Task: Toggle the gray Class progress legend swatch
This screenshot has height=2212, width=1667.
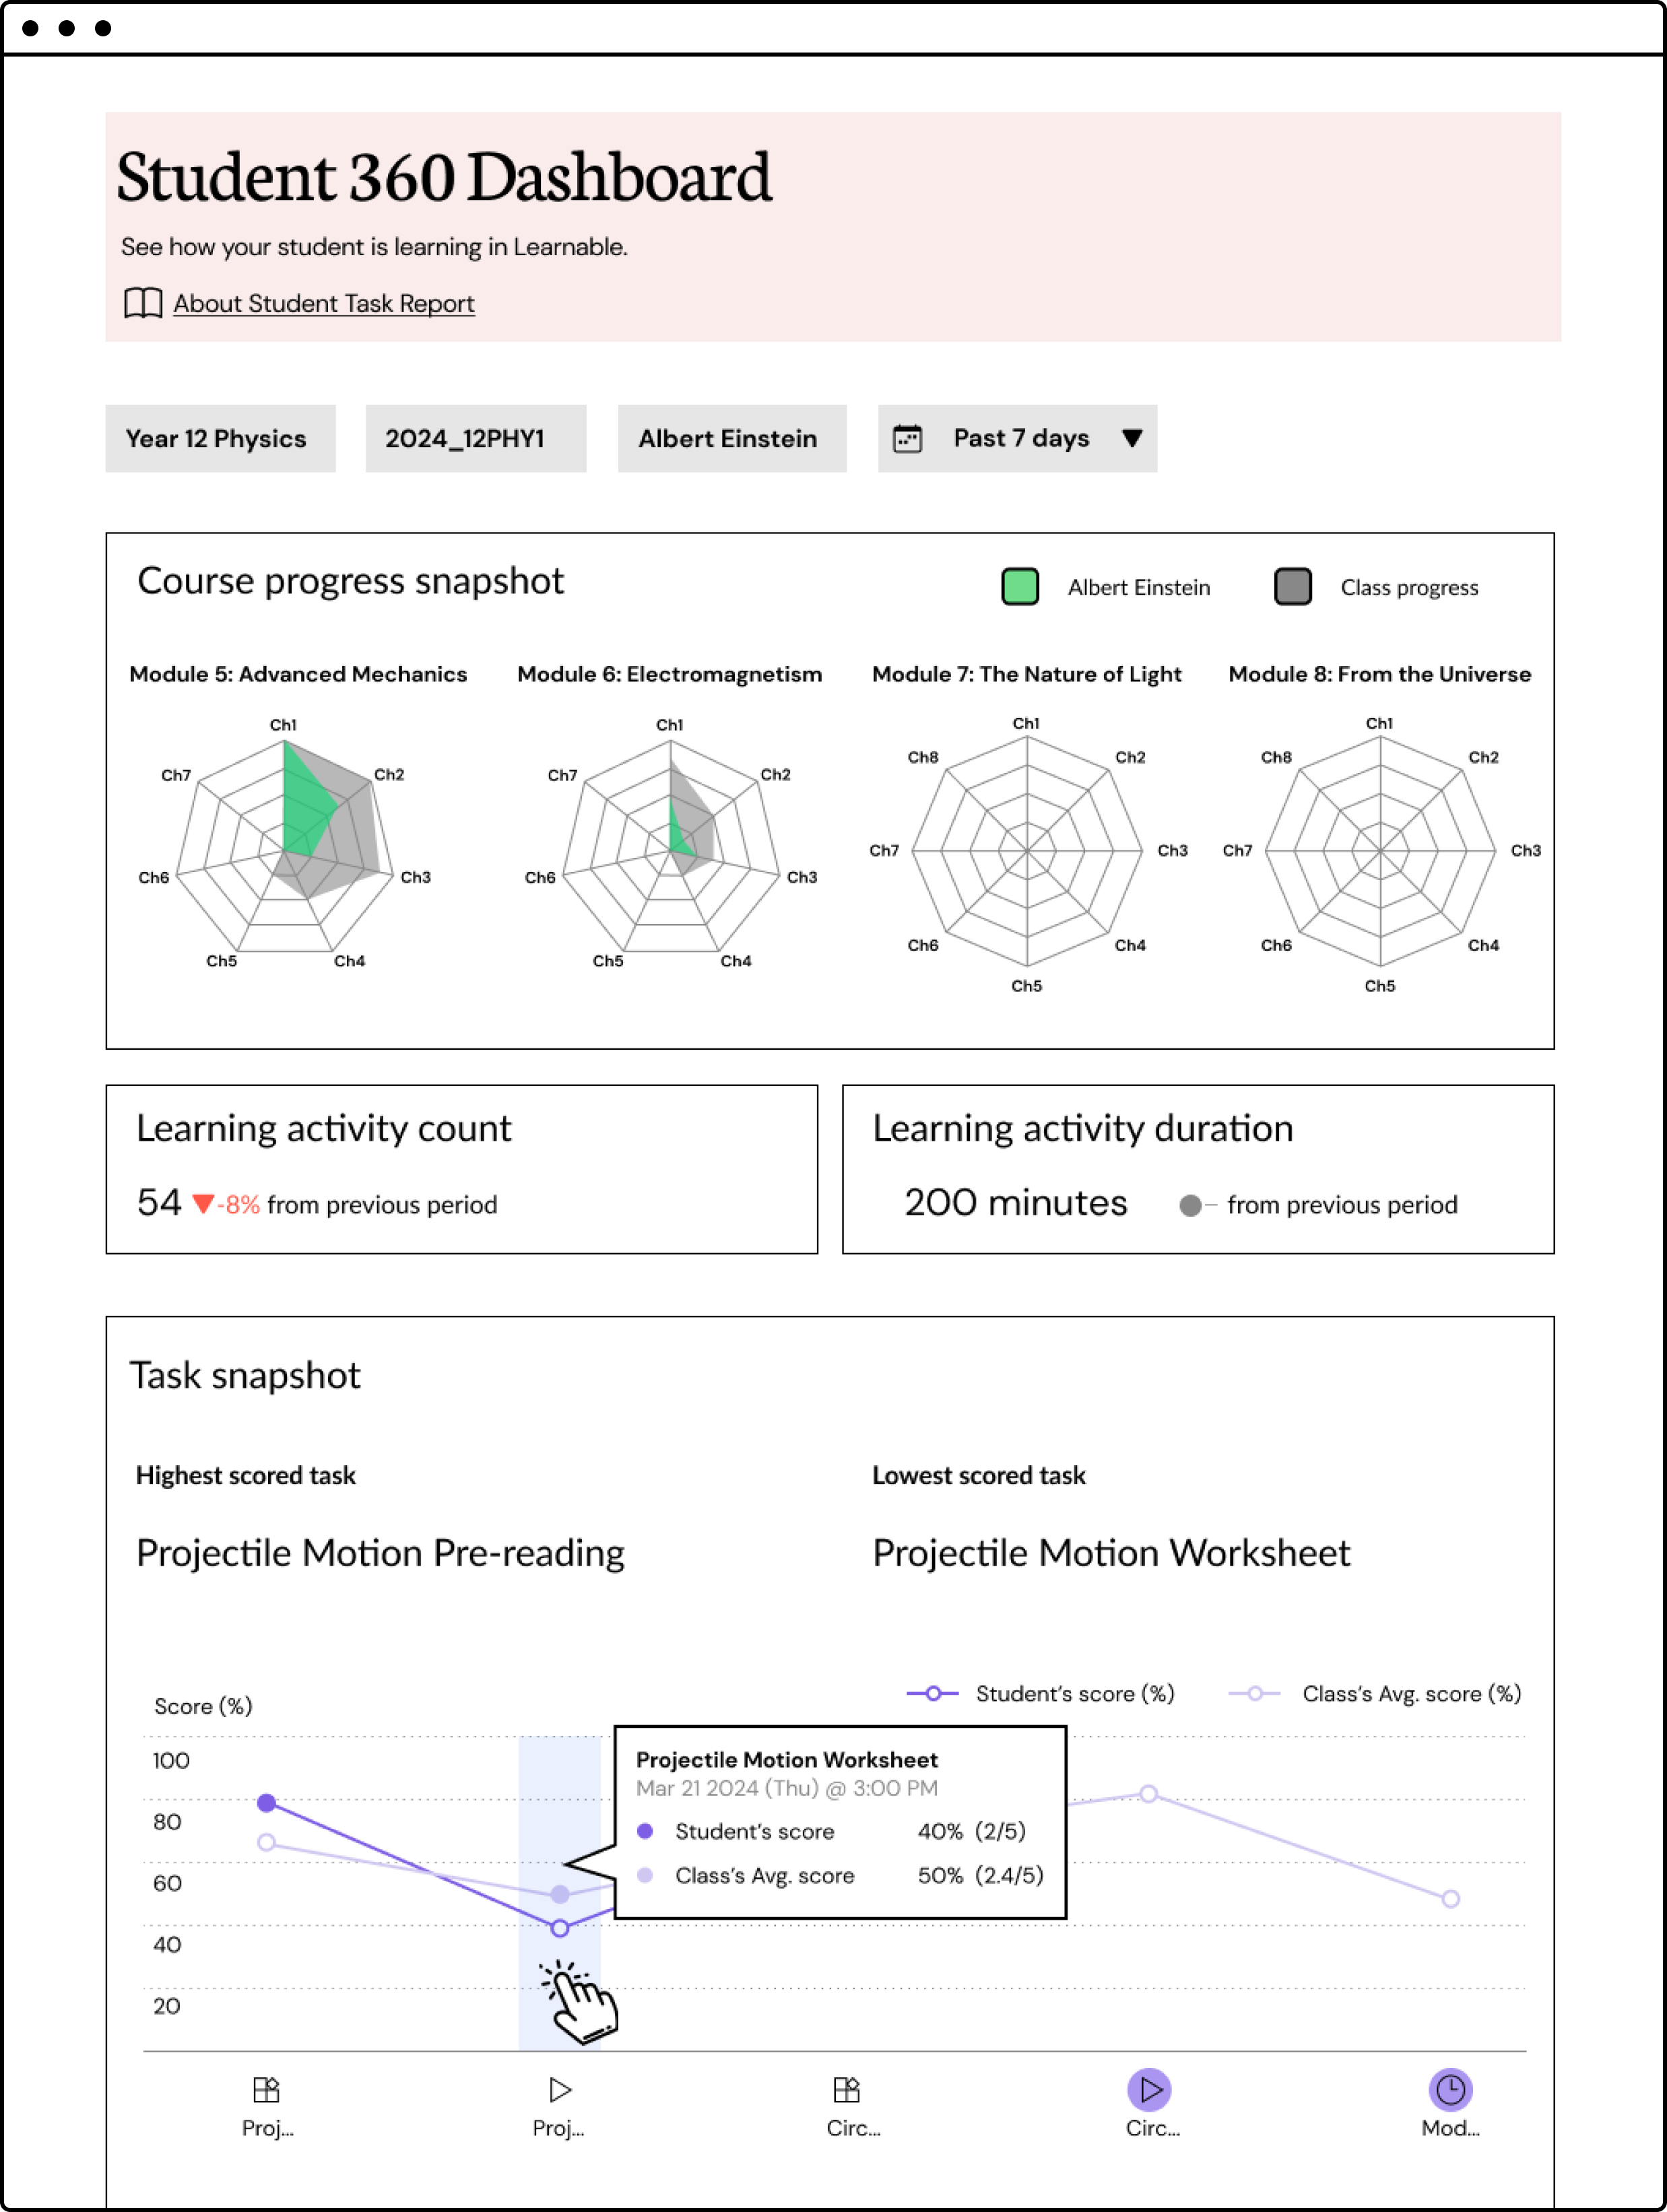Action: [x=1292, y=587]
